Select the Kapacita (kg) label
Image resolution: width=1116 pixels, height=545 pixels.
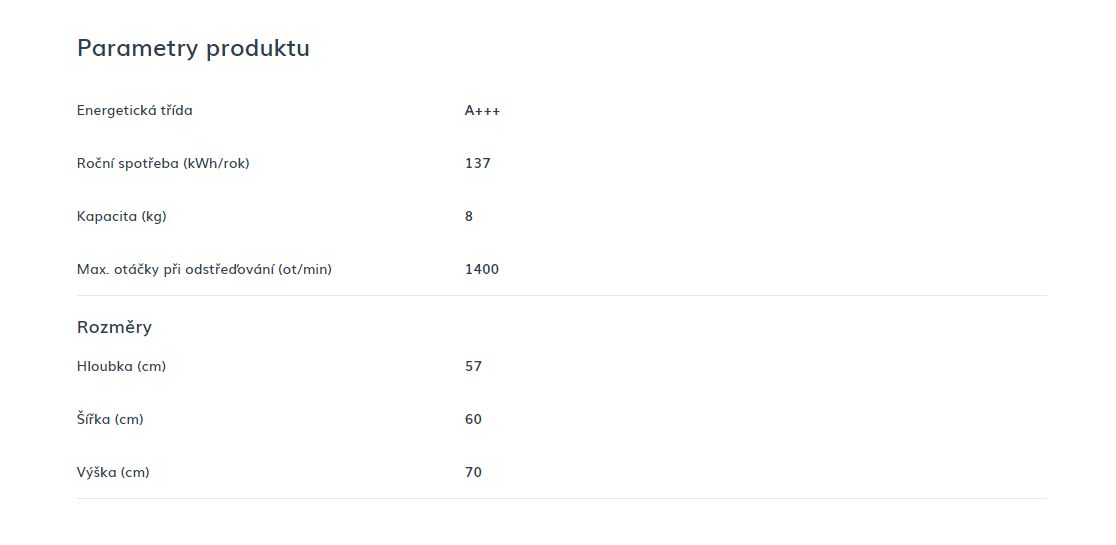[122, 216]
